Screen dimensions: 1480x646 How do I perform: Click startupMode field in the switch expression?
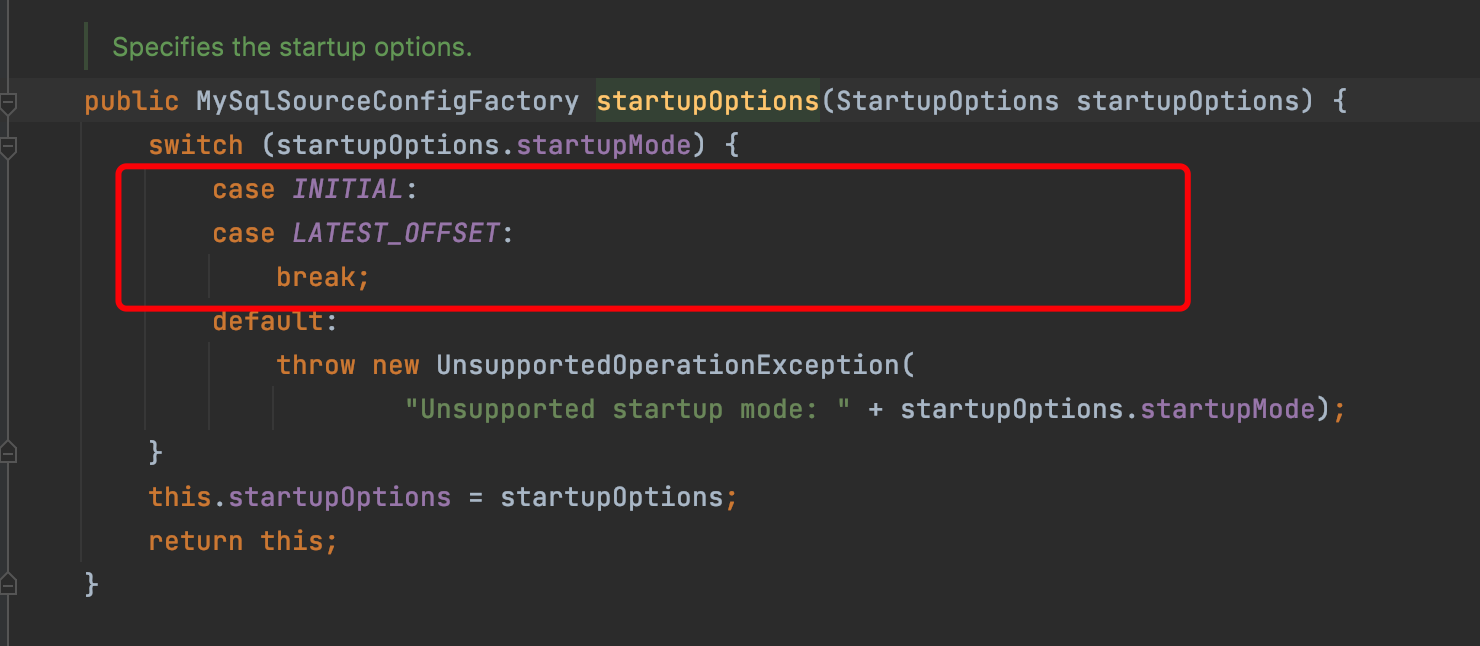tap(603, 145)
